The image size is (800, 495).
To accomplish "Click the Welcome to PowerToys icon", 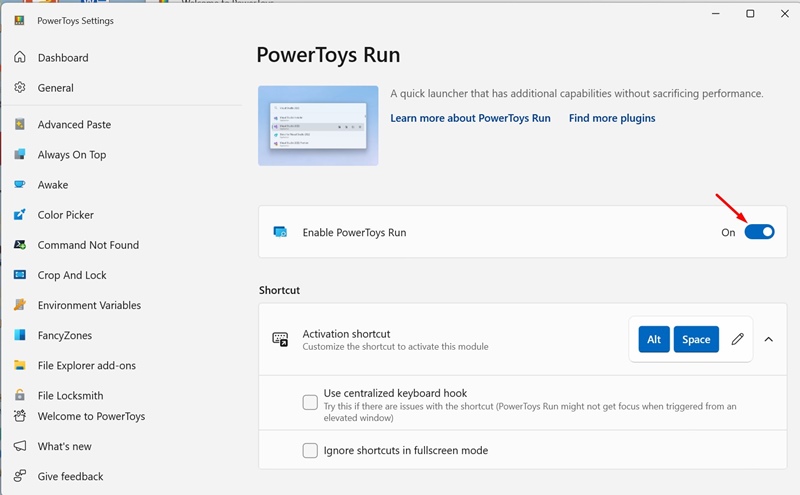I will pyautogui.click(x=19, y=416).
